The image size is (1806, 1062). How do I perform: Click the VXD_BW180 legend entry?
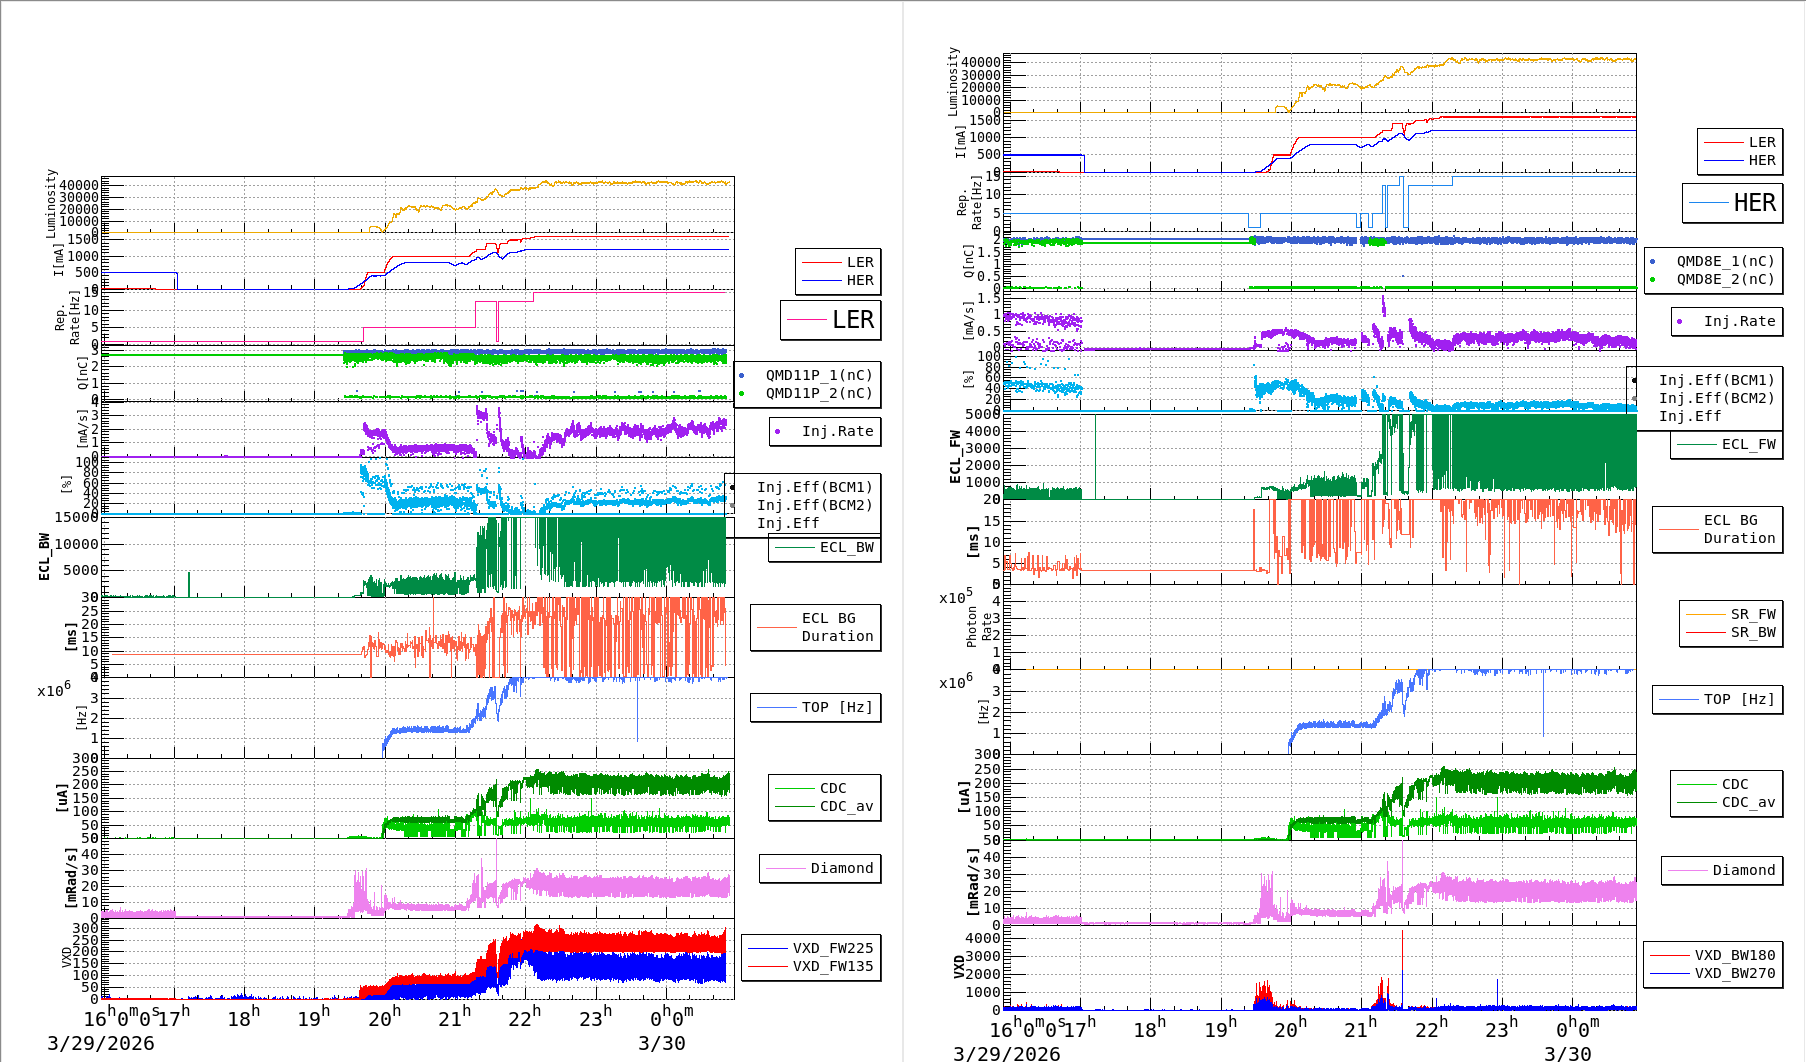pyautogui.click(x=1734, y=955)
